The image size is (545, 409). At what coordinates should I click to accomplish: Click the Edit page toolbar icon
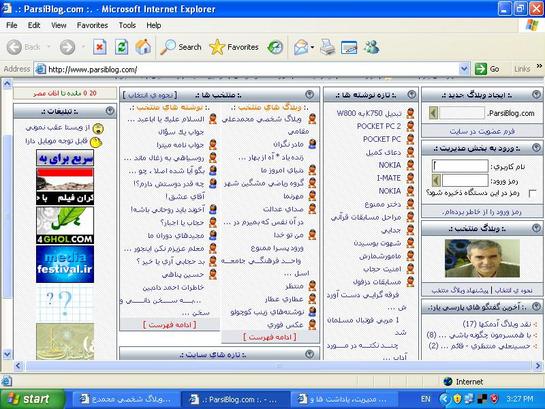tap(349, 47)
